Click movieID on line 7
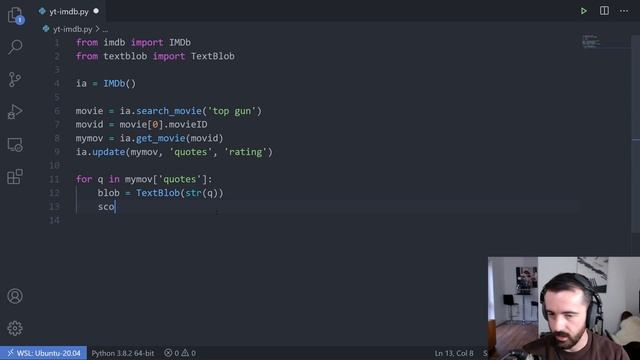Viewport: 640px width, 360px height. (x=188, y=124)
